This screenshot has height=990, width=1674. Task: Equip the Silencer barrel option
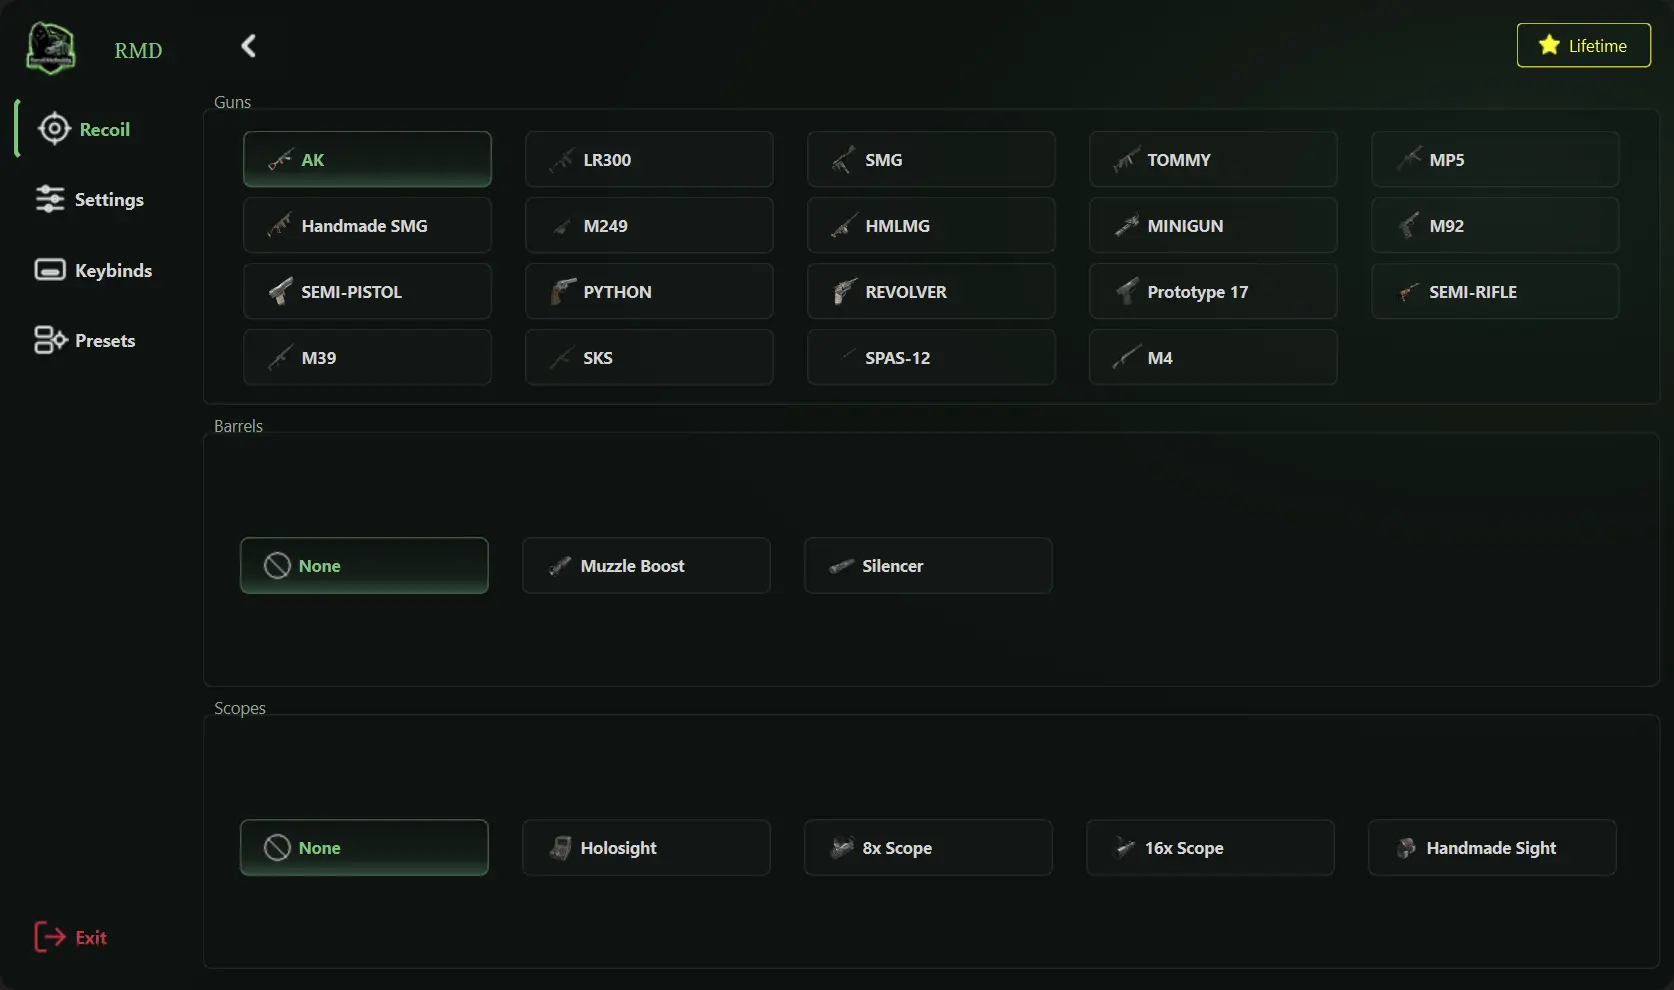tap(926, 565)
